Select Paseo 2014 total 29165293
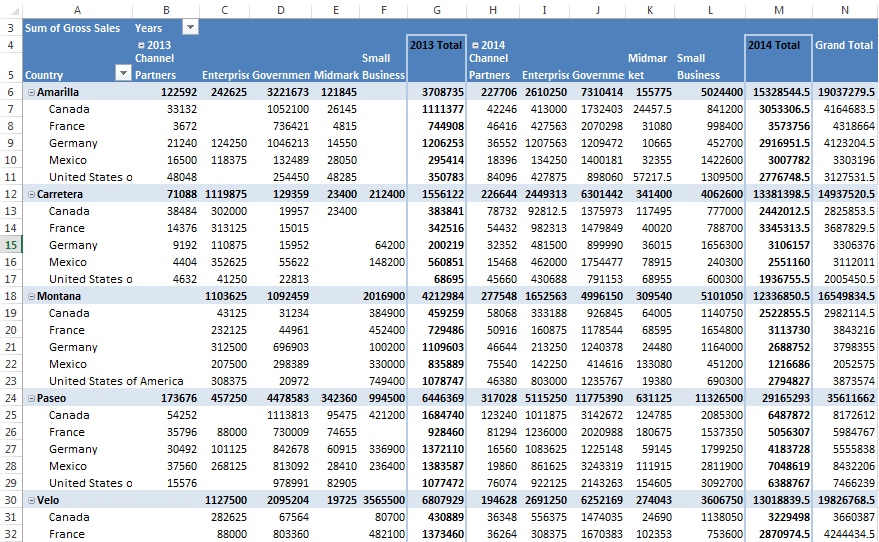This screenshot has height=542, width=879. click(x=779, y=398)
